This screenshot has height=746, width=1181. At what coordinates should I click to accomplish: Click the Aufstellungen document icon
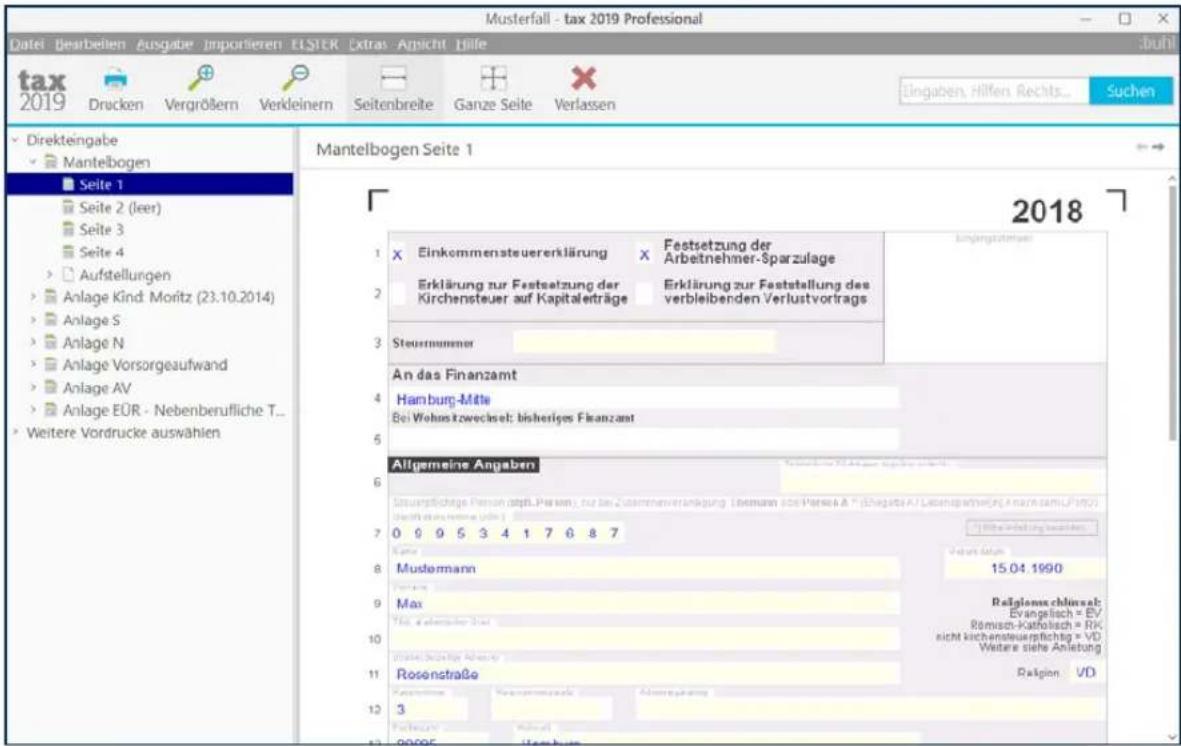tap(69, 274)
